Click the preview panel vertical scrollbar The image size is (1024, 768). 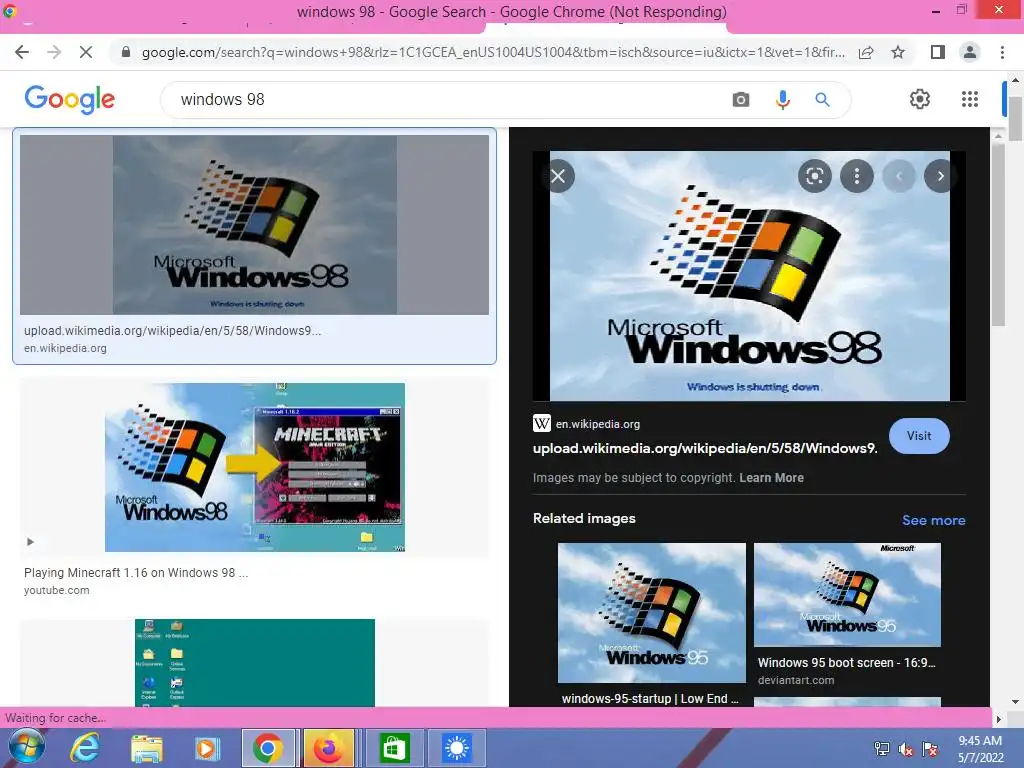click(x=998, y=235)
